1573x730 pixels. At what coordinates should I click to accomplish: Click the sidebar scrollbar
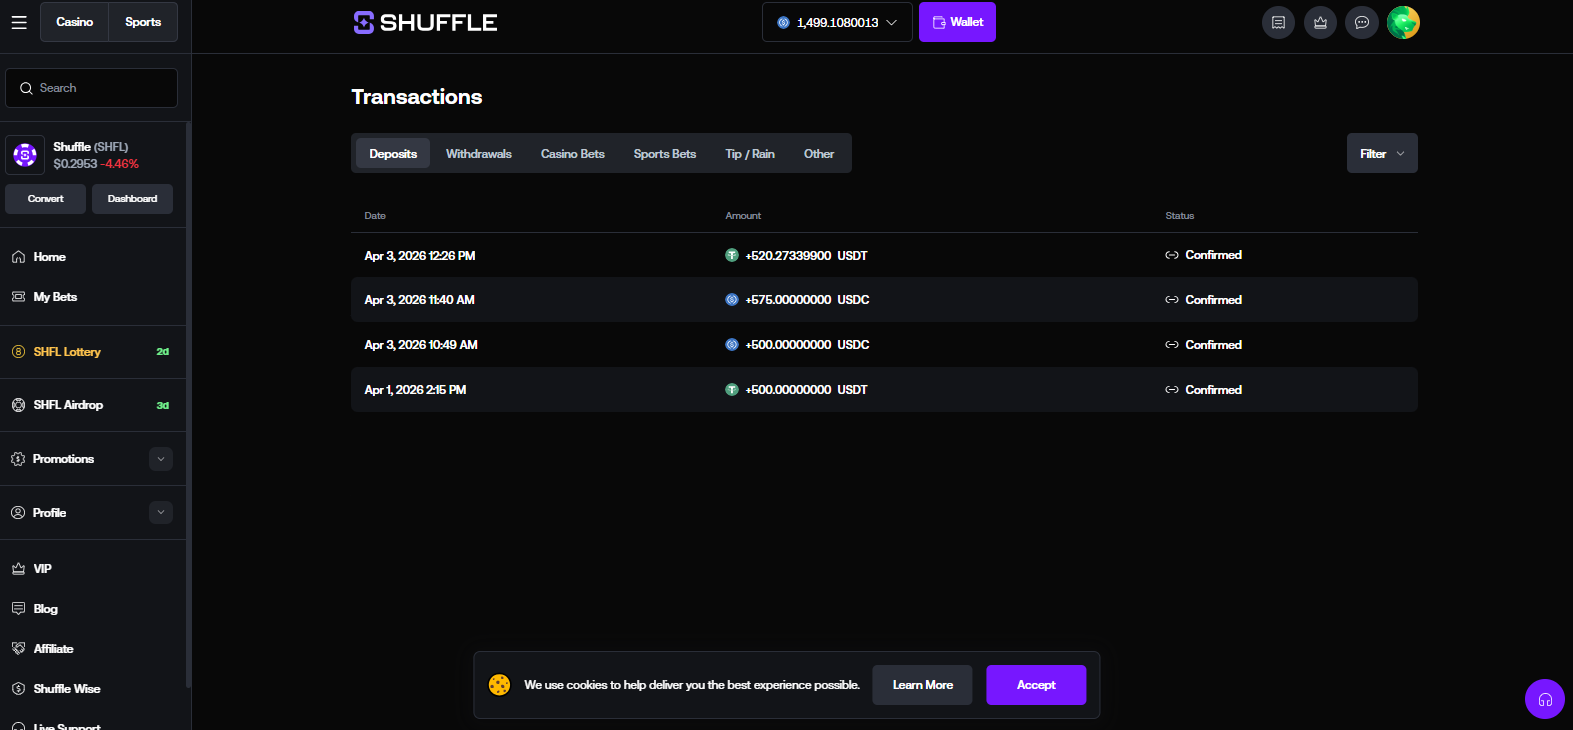click(188, 405)
